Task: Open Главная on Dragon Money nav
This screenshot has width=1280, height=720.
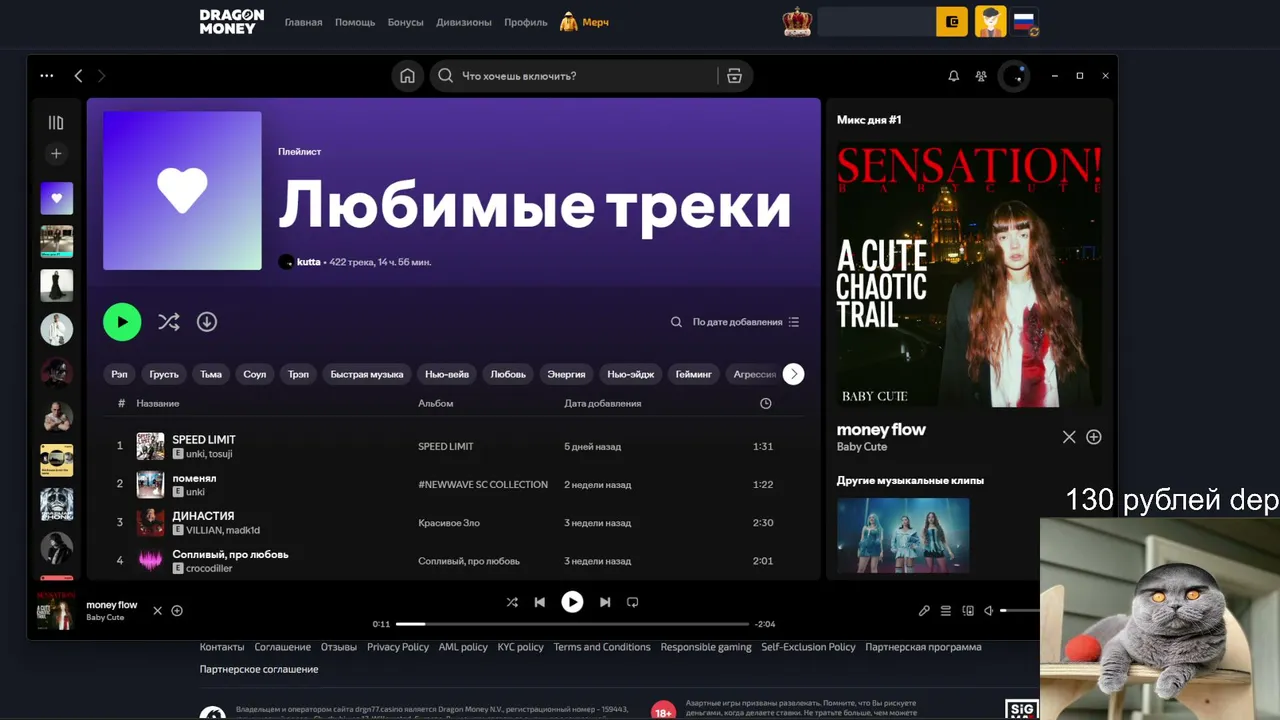Action: (x=303, y=22)
